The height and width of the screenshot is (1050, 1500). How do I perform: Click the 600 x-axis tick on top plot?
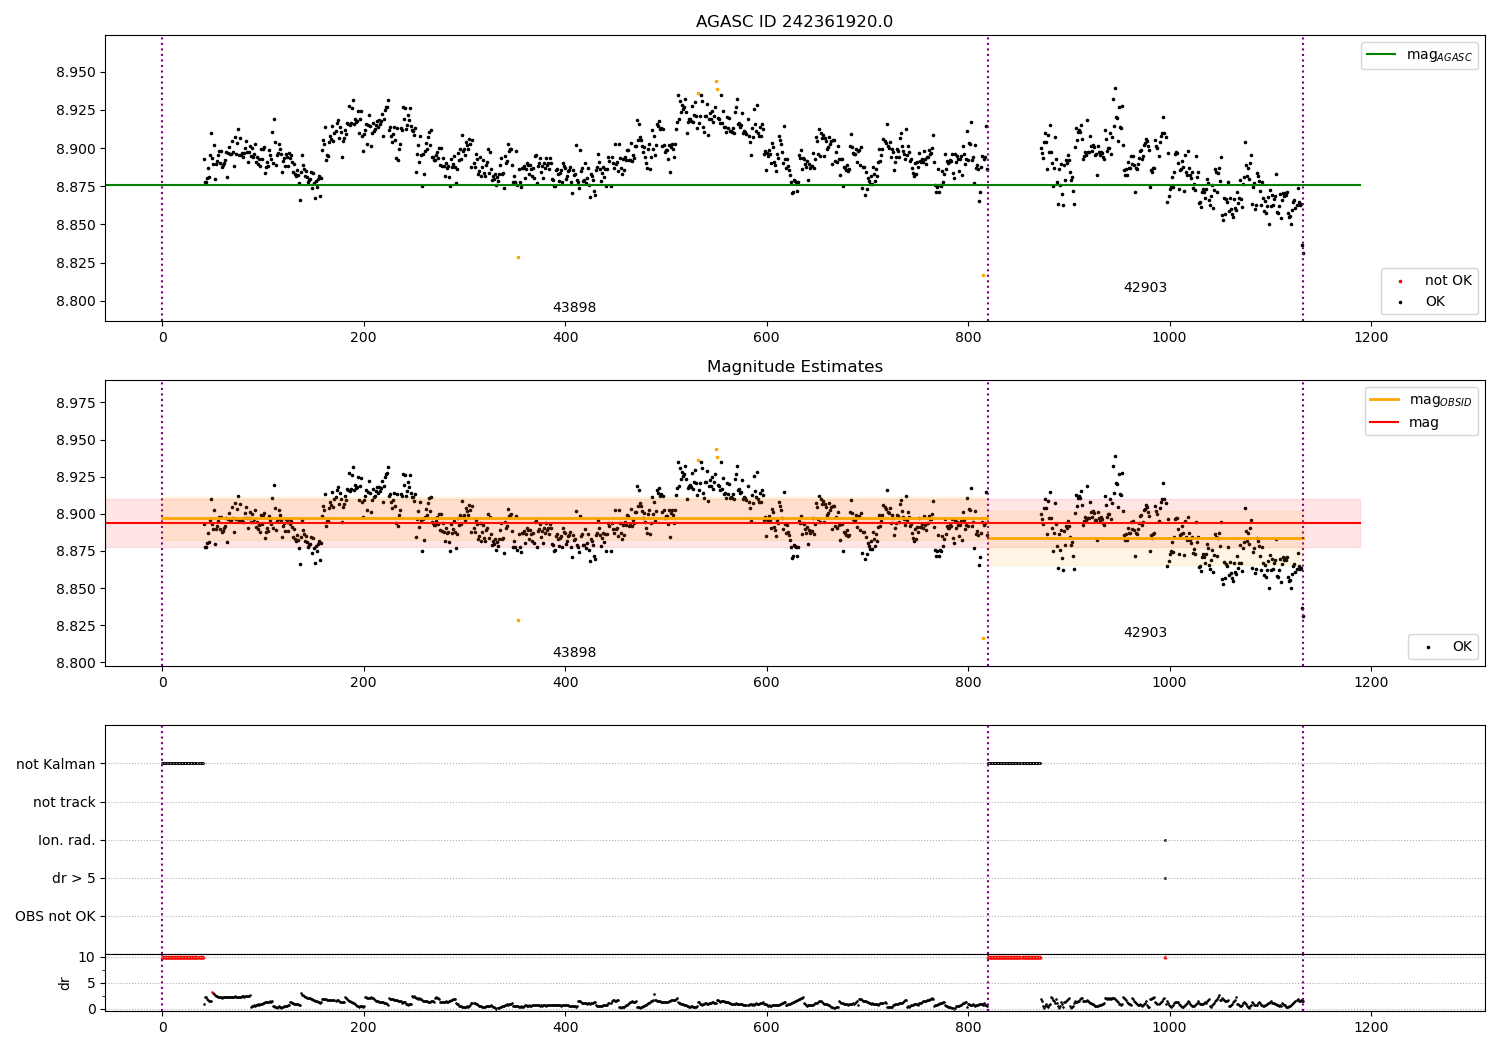(767, 337)
